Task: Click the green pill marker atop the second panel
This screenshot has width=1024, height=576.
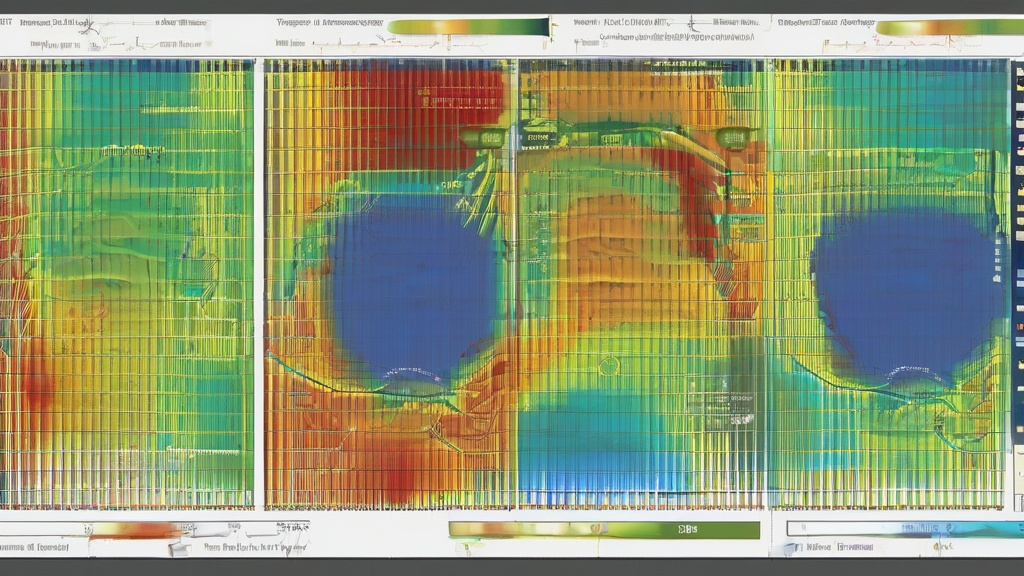Action: point(483,138)
